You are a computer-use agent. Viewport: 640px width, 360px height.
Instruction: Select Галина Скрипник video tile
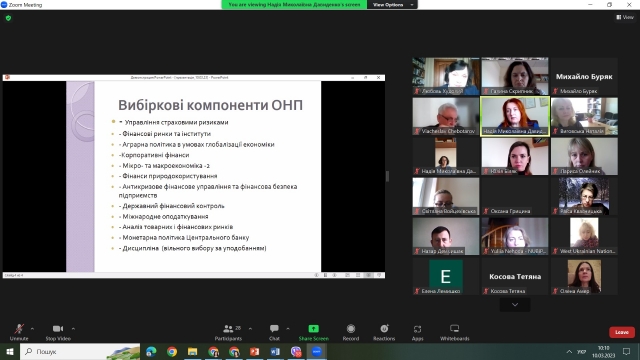click(515, 76)
